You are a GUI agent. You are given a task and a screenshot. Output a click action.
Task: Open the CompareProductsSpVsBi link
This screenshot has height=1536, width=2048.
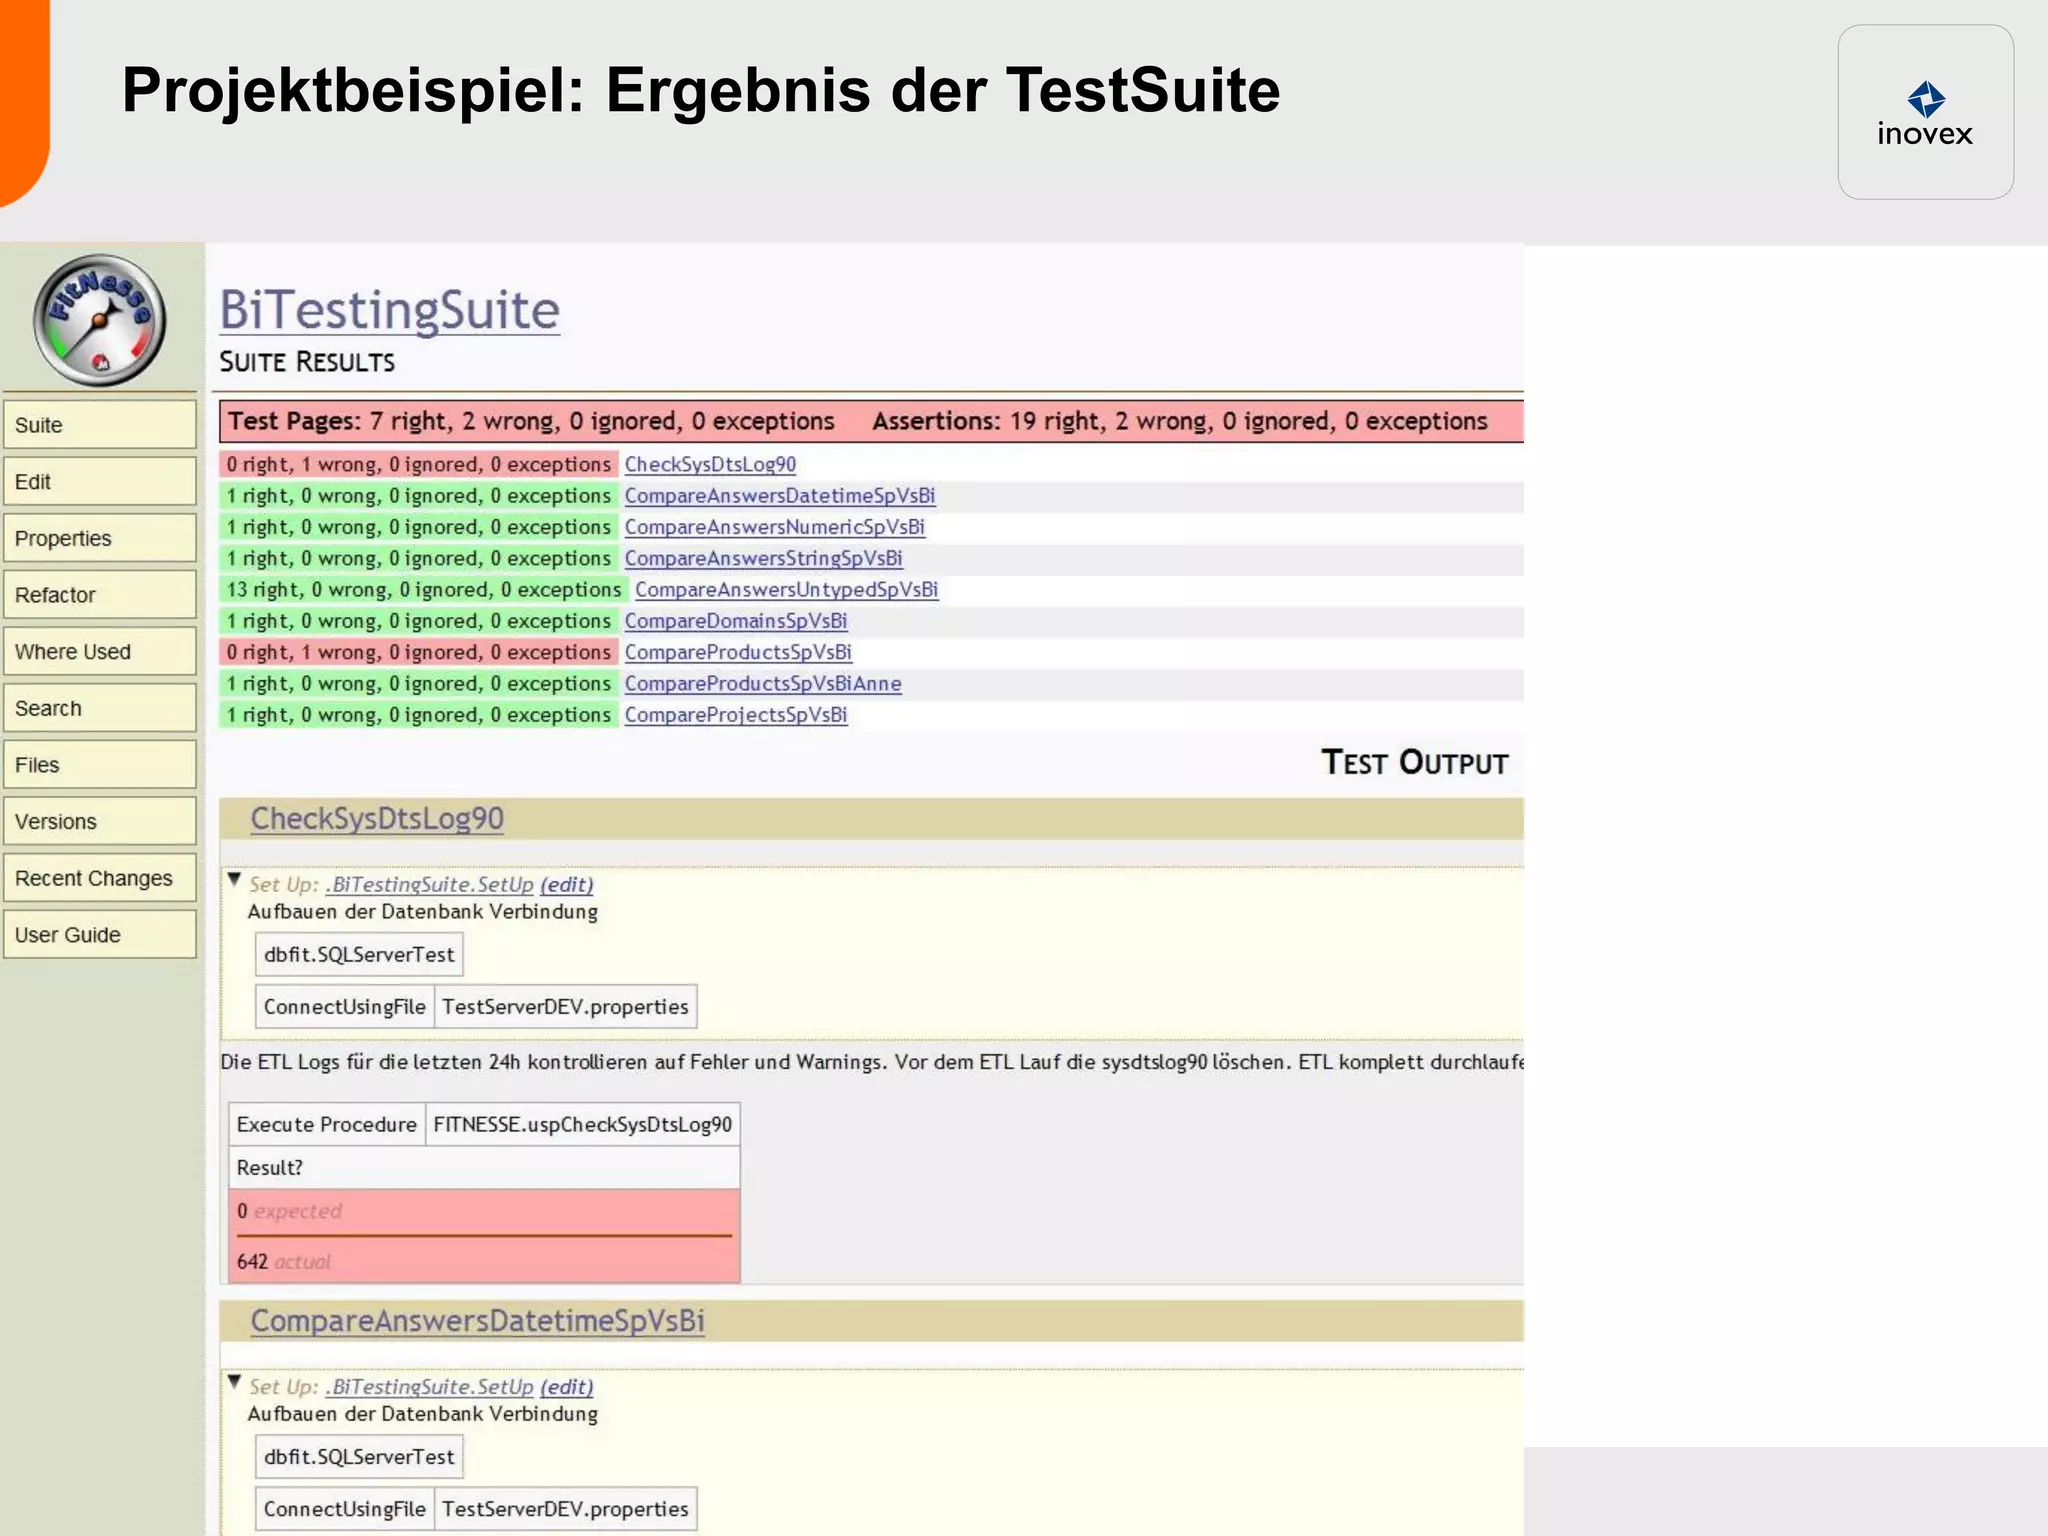tap(738, 652)
